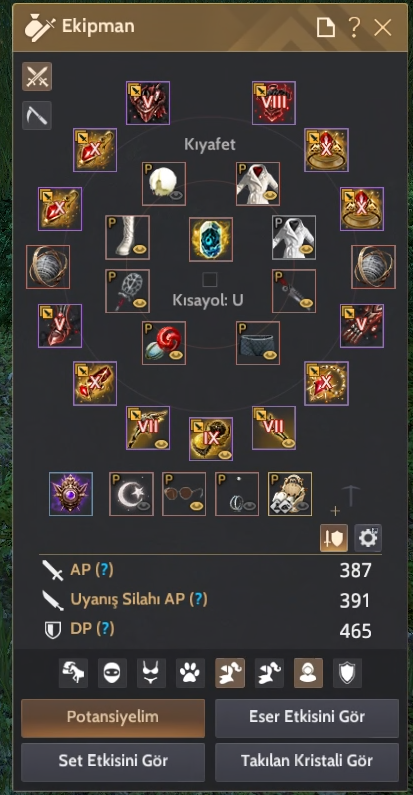The width and height of the screenshot is (413, 795).
Task: Open the gear settings cog icon
Action: (x=368, y=538)
